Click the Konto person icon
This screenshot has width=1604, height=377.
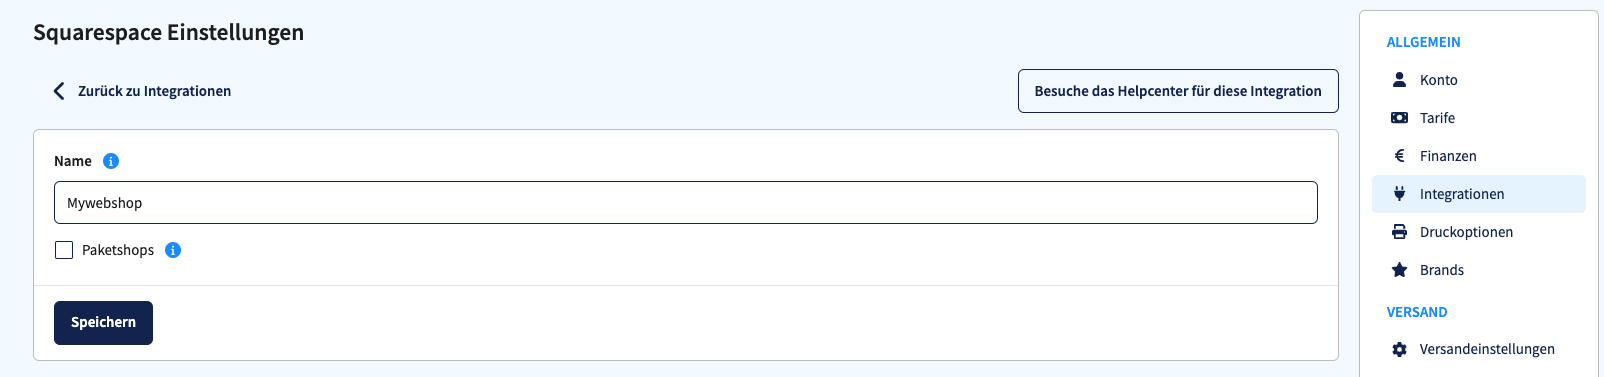tap(1399, 80)
